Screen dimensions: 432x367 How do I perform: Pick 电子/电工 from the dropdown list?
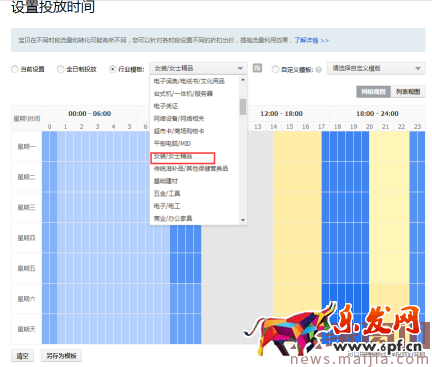[167, 206]
